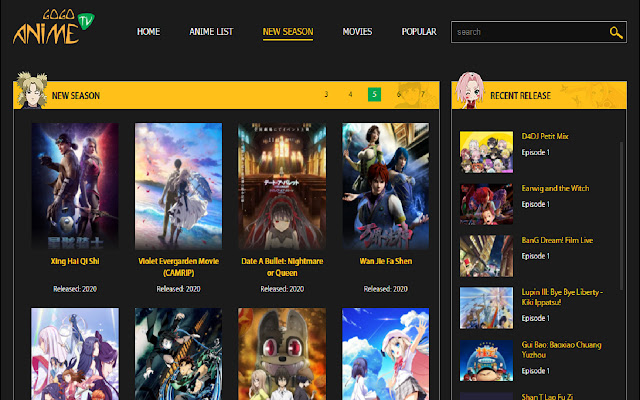Click Released: 2020 under Wan Jie Fa Shen

tap(386, 289)
